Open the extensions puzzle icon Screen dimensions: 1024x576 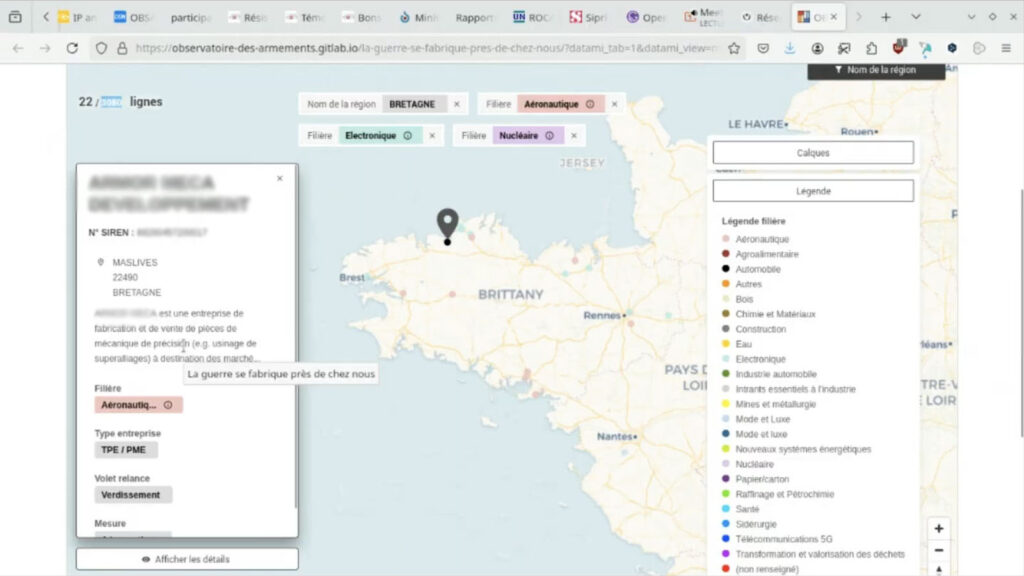pos(871,48)
